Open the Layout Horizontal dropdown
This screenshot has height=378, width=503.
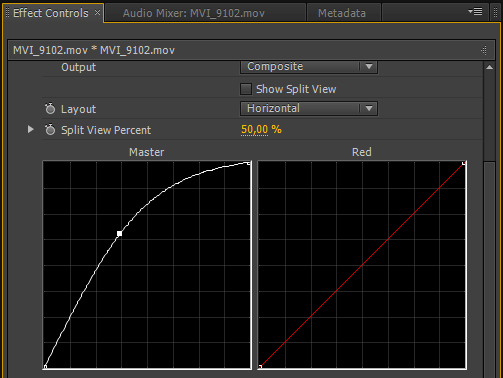click(x=309, y=109)
